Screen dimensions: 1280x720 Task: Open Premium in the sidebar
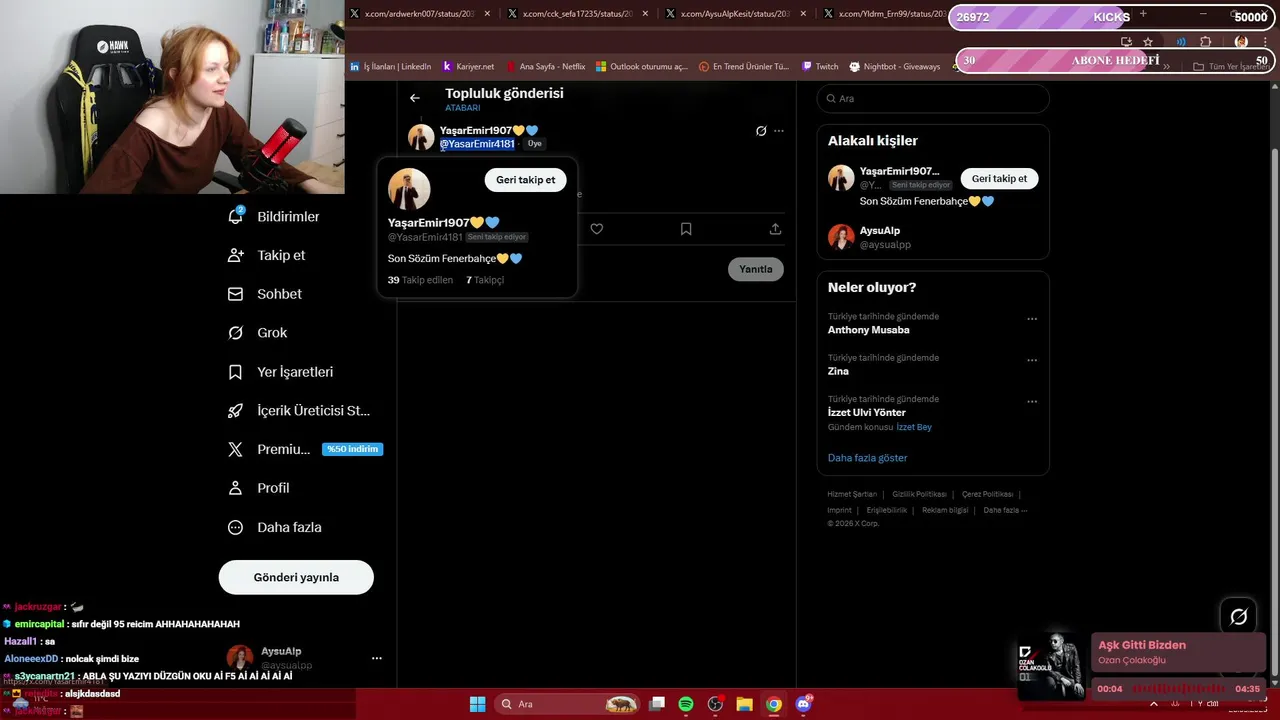click(270, 449)
